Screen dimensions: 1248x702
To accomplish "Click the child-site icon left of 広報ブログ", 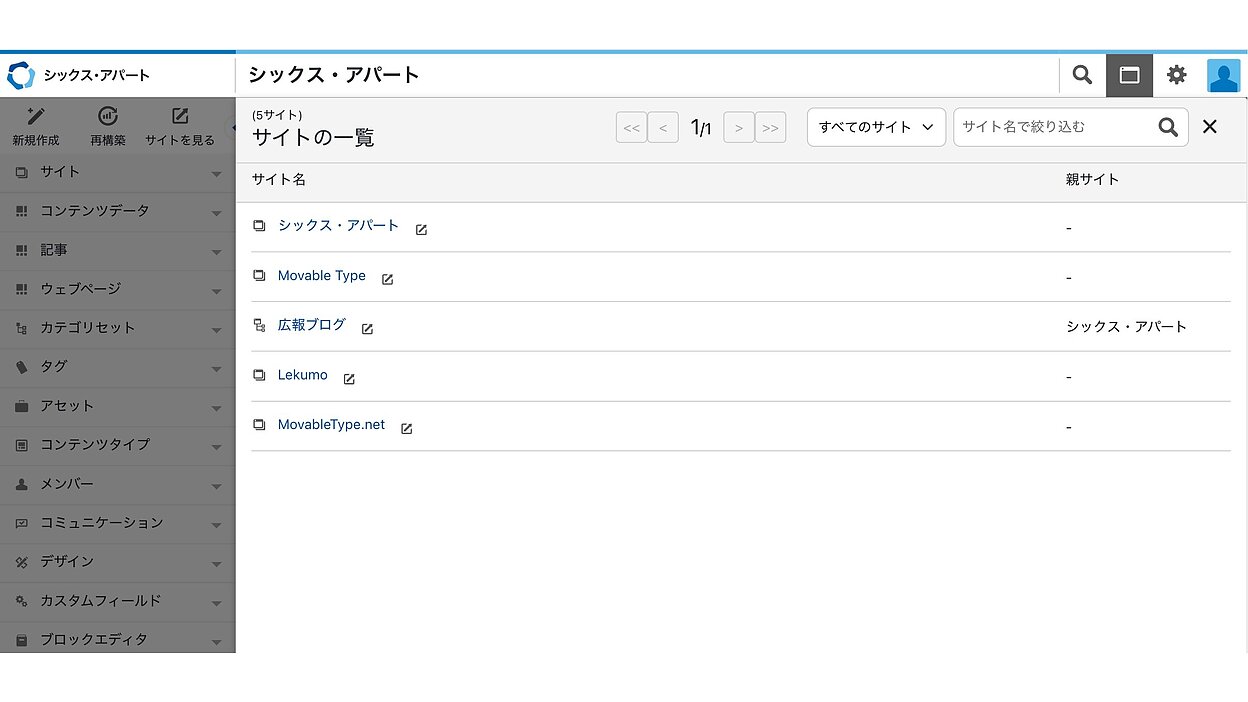I will point(259,325).
